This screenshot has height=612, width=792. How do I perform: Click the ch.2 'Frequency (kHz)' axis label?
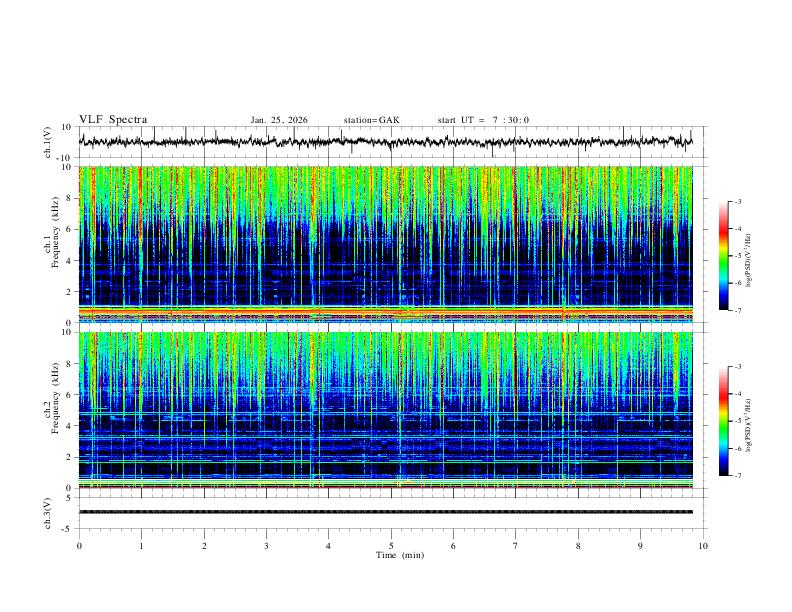pos(56,398)
